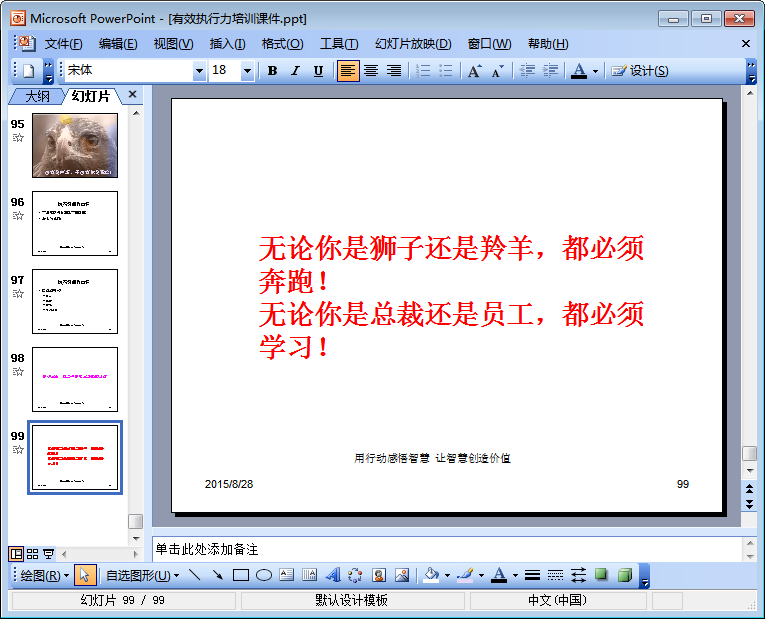
Task: Insert a text box using drawing toolbar
Action: click(x=287, y=575)
